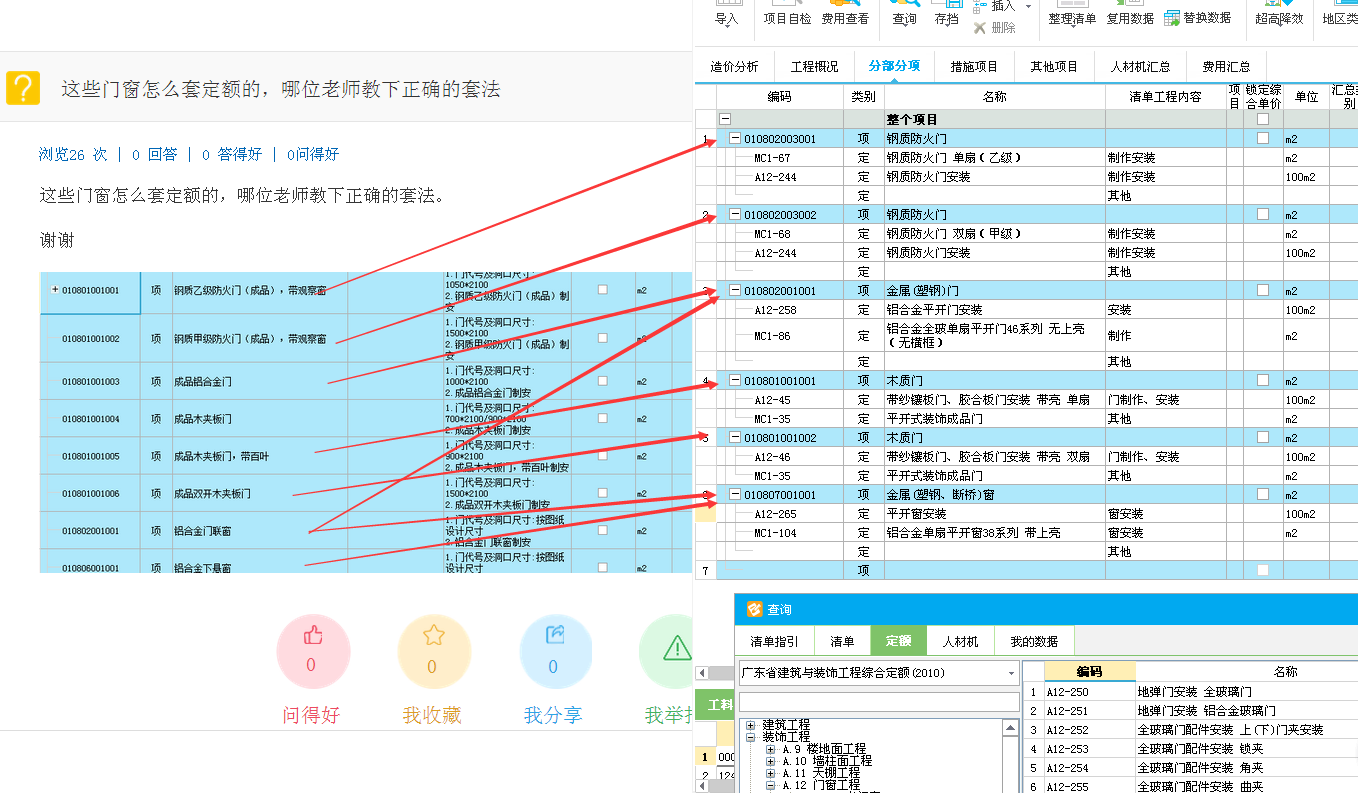Select 定额 tab in 查询 window
This screenshot has width=1358, height=793.
point(898,641)
